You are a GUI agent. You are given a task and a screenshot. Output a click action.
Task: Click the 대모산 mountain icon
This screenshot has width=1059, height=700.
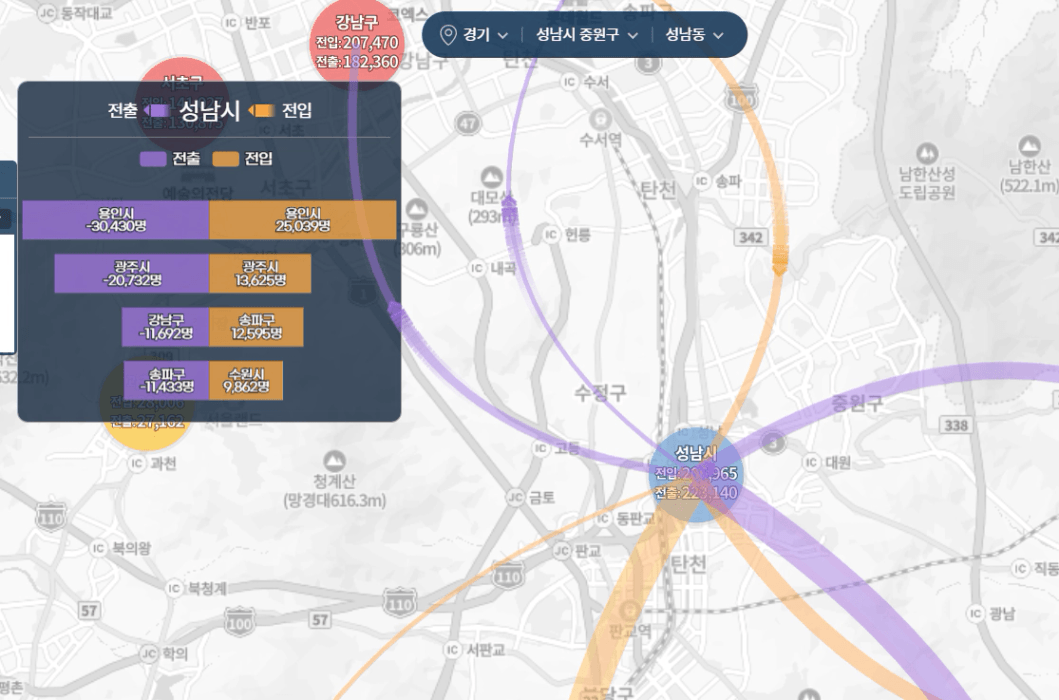coord(492,177)
